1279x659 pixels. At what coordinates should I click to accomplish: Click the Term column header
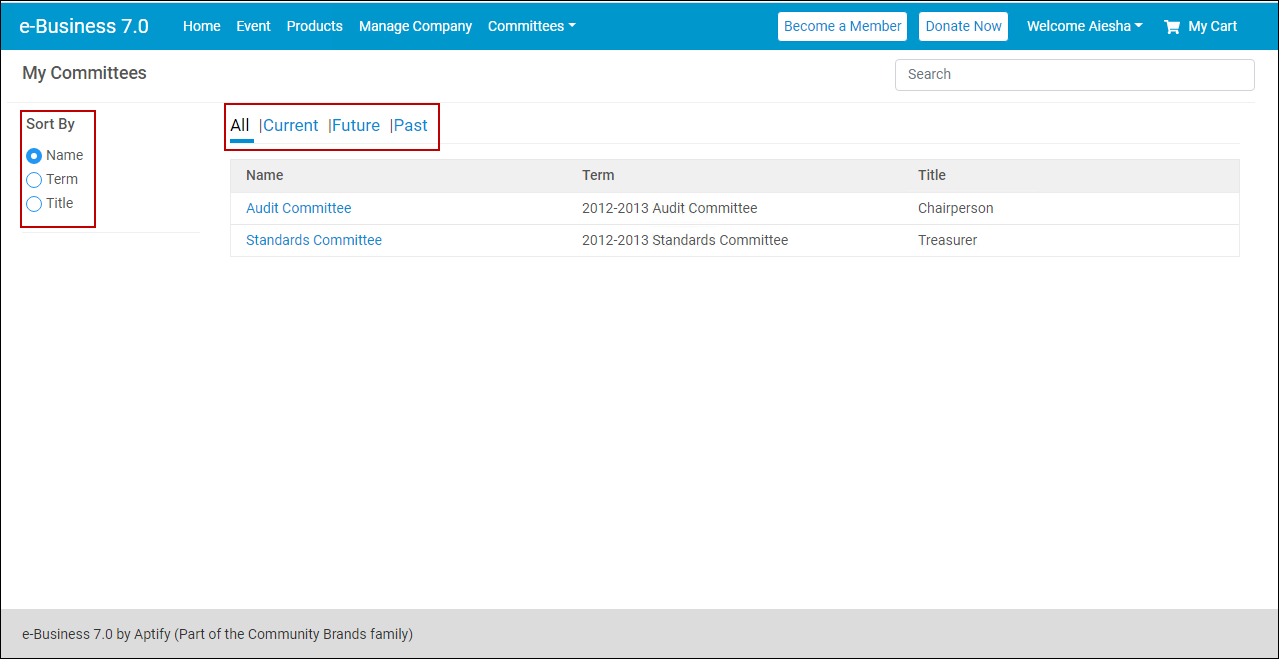click(598, 175)
